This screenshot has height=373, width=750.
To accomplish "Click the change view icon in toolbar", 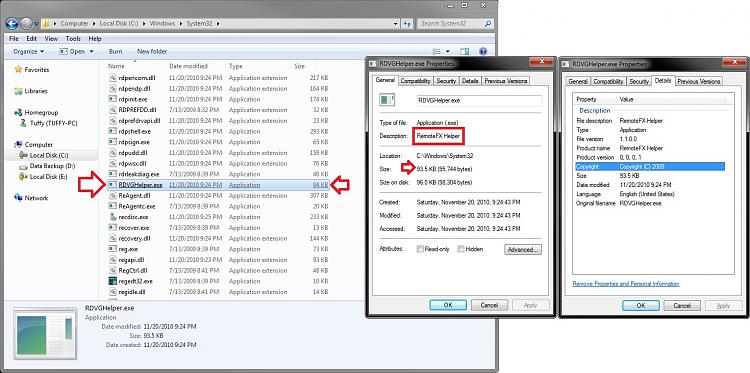I will 436,51.
